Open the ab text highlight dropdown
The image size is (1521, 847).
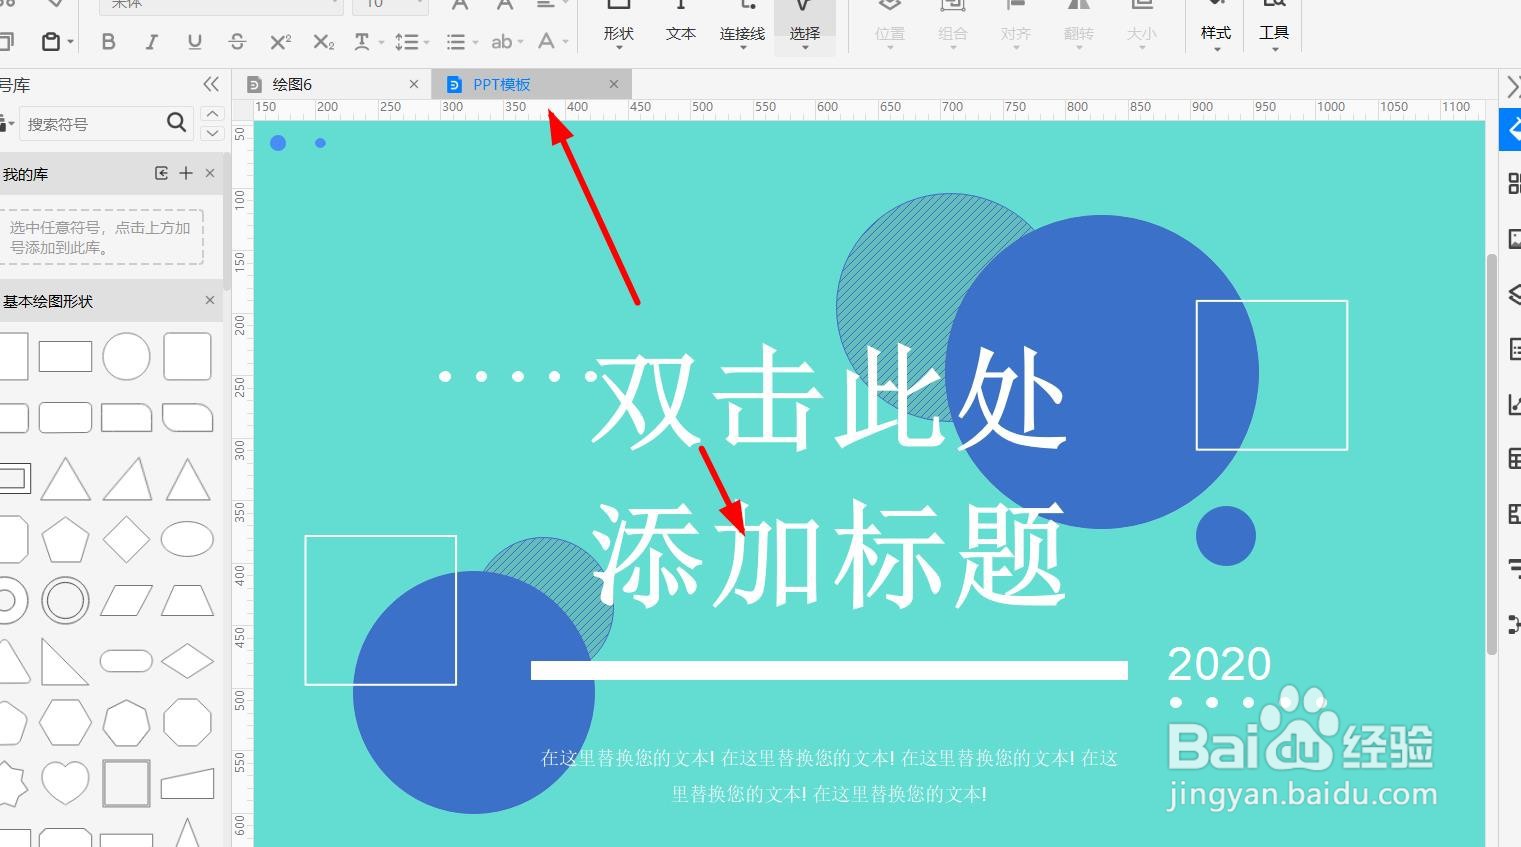(507, 41)
